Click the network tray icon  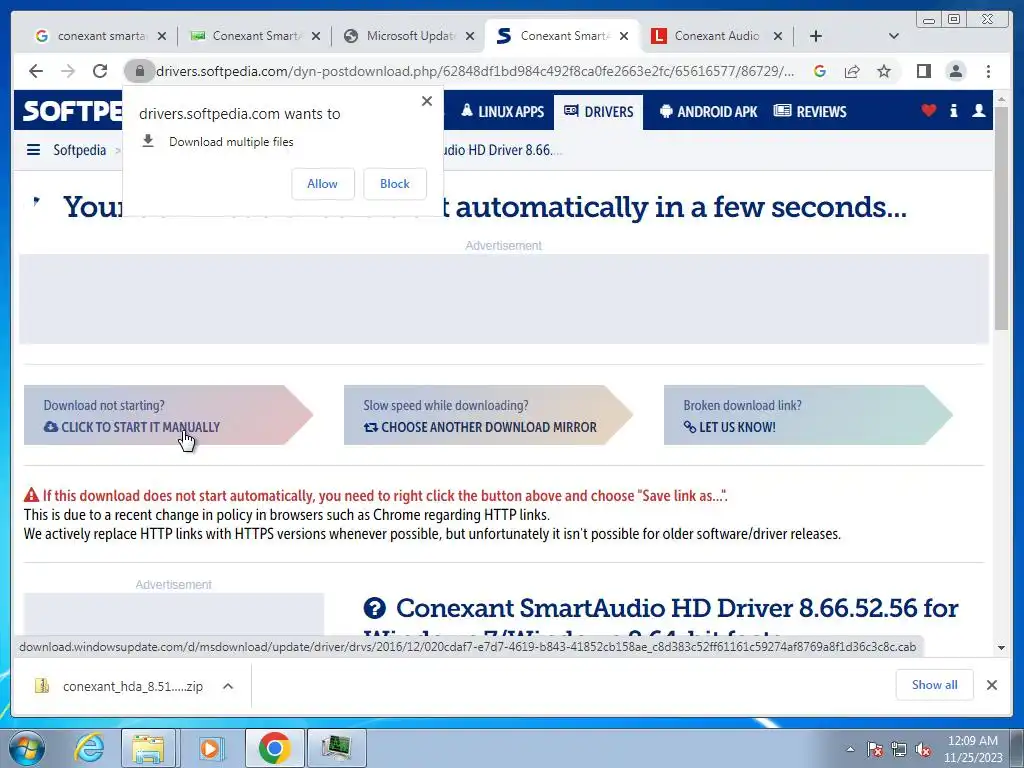[x=899, y=749]
